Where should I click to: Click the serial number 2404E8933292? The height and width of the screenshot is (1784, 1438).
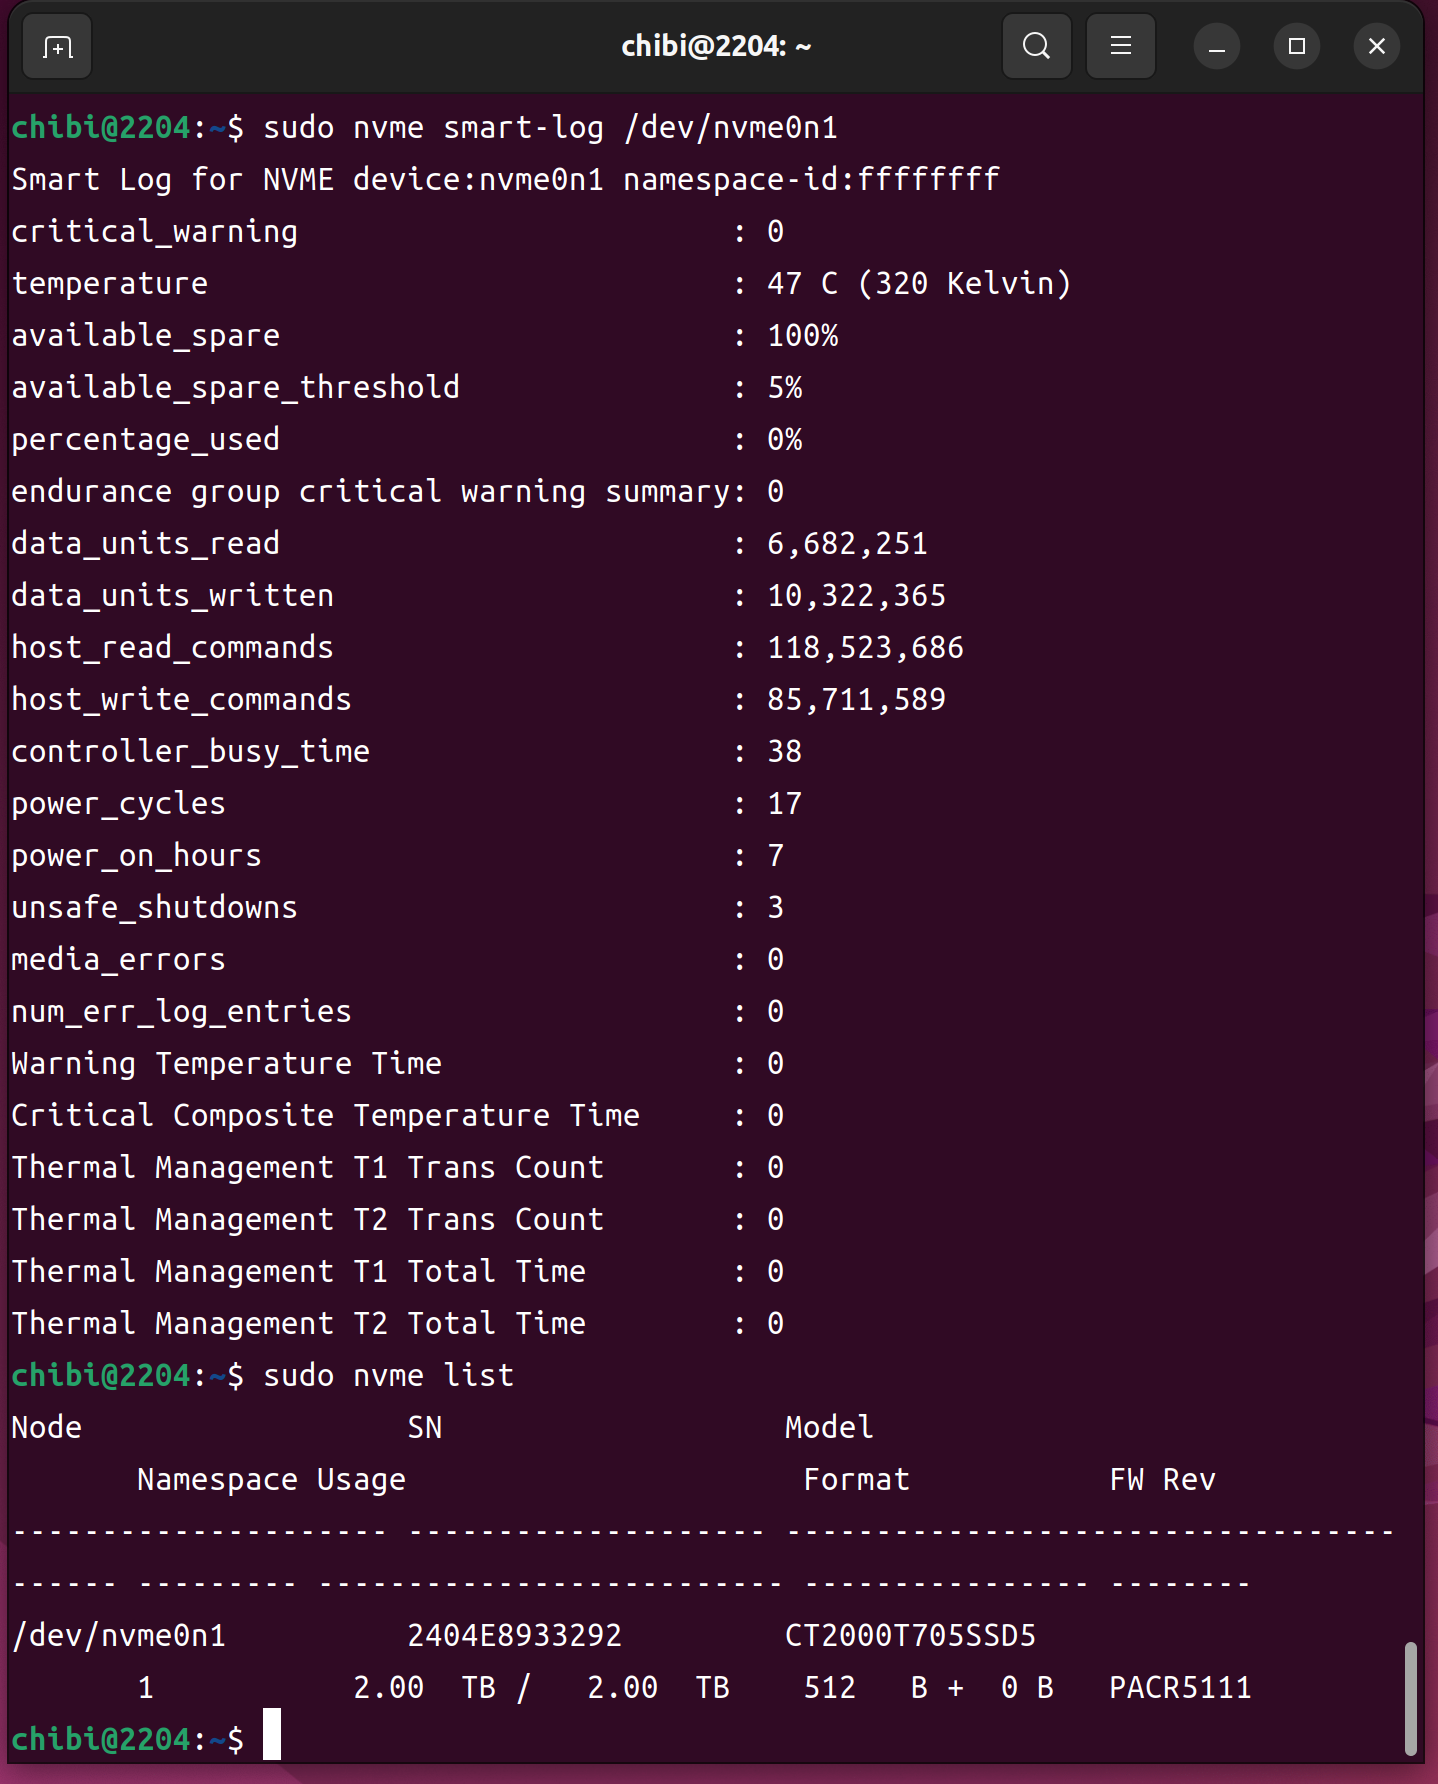click(x=514, y=1636)
